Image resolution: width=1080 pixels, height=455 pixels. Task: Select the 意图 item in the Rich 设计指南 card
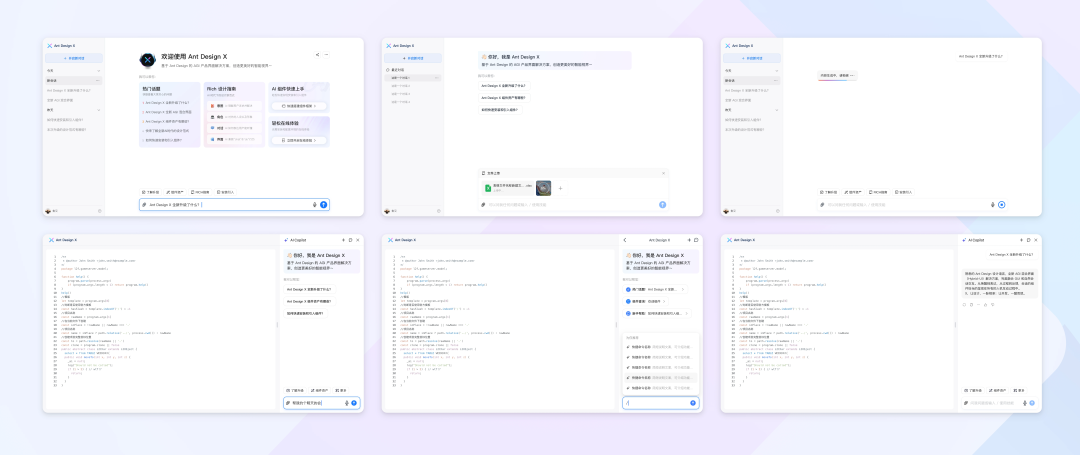tap(234, 106)
